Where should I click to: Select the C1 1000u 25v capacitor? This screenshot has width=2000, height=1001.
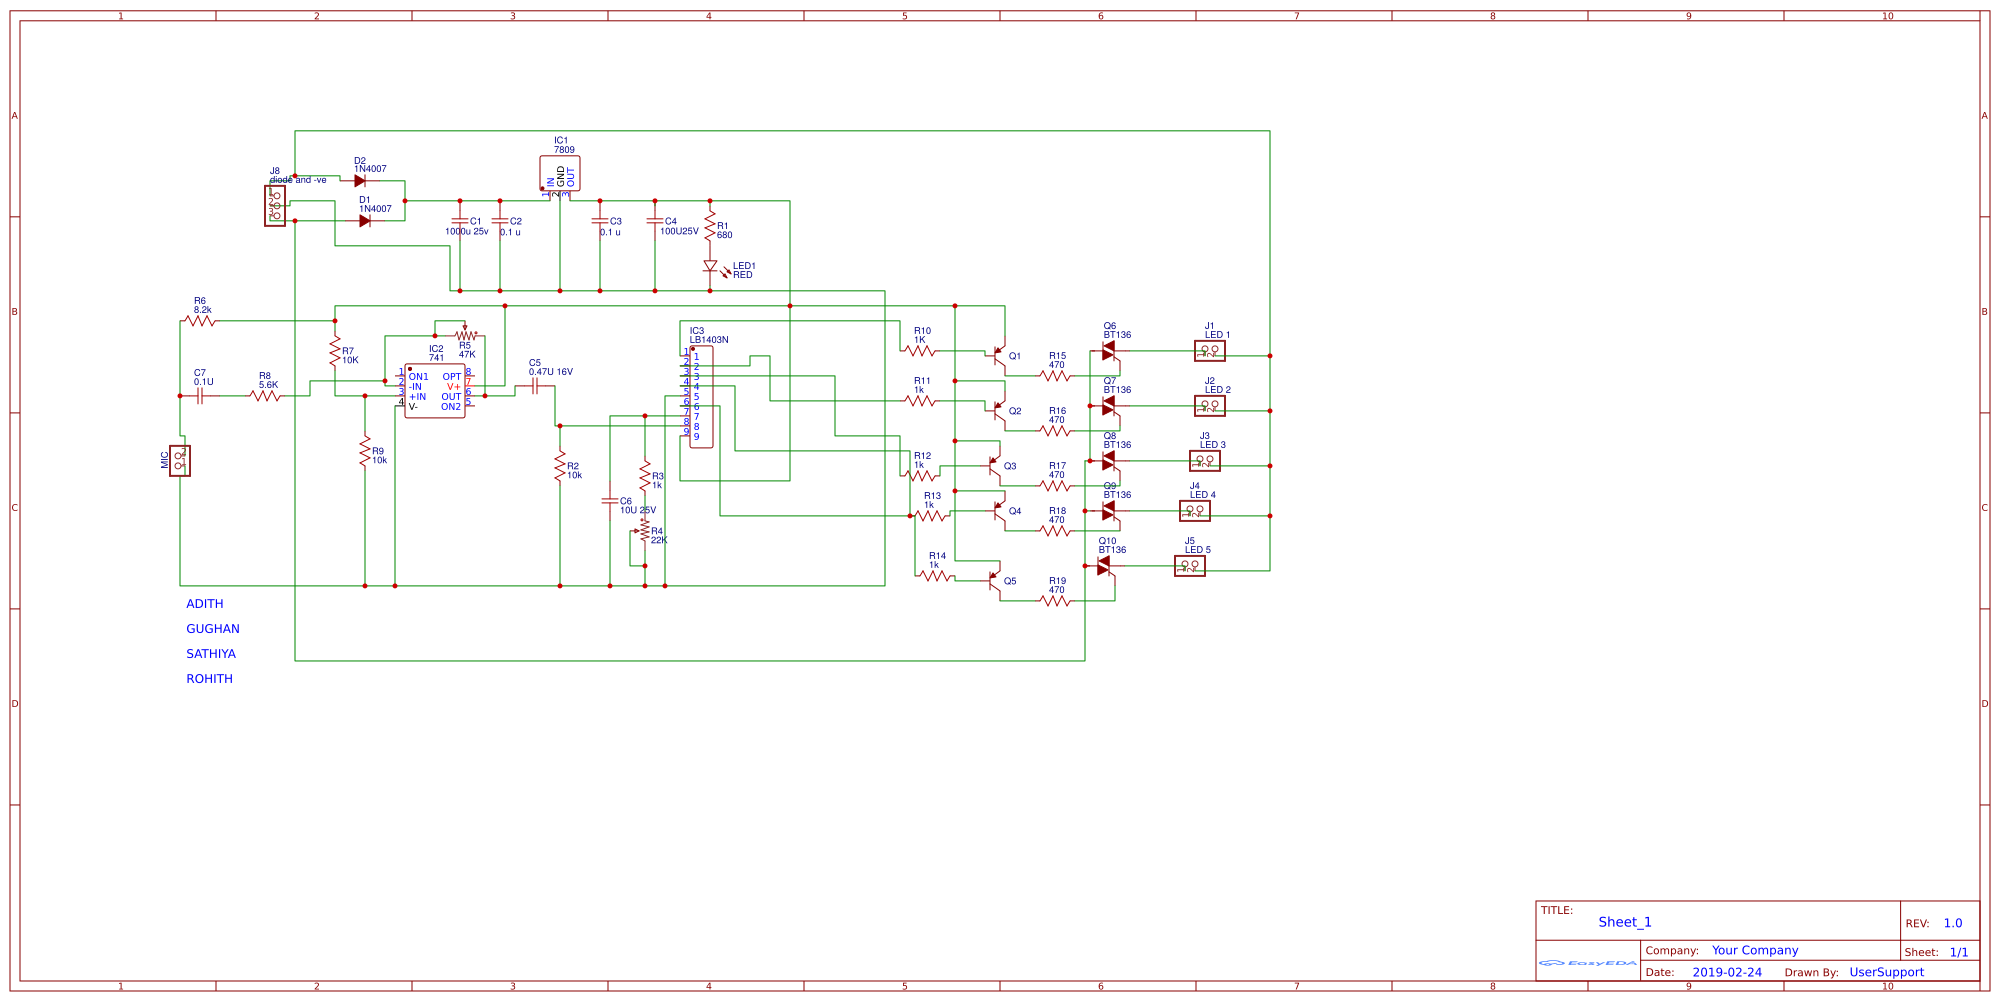point(460,221)
